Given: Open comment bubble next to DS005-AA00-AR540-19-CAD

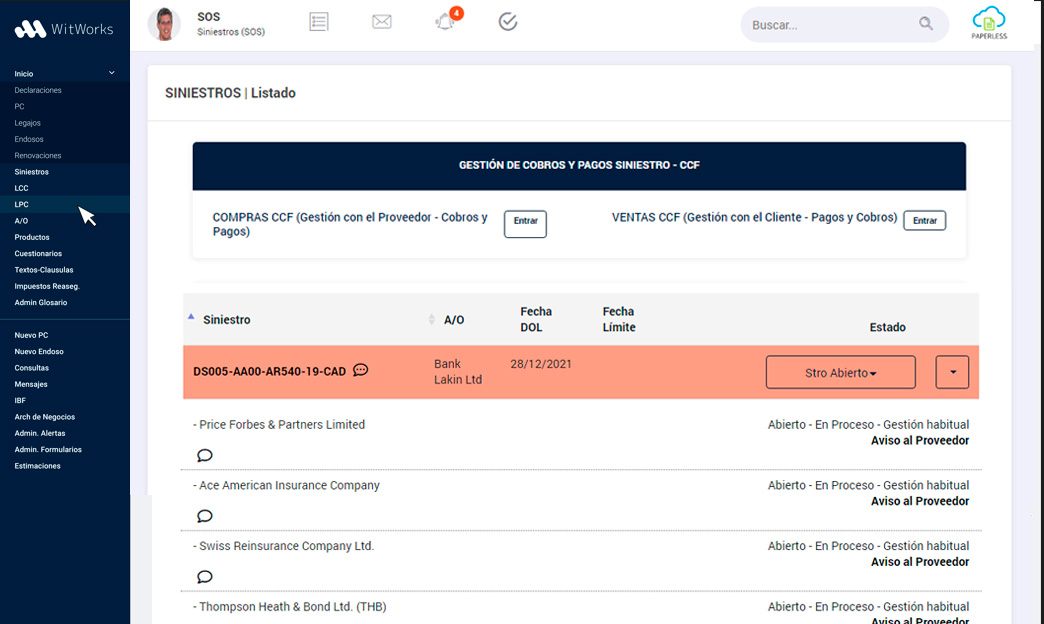Looking at the screenshot, I should 361,370.
